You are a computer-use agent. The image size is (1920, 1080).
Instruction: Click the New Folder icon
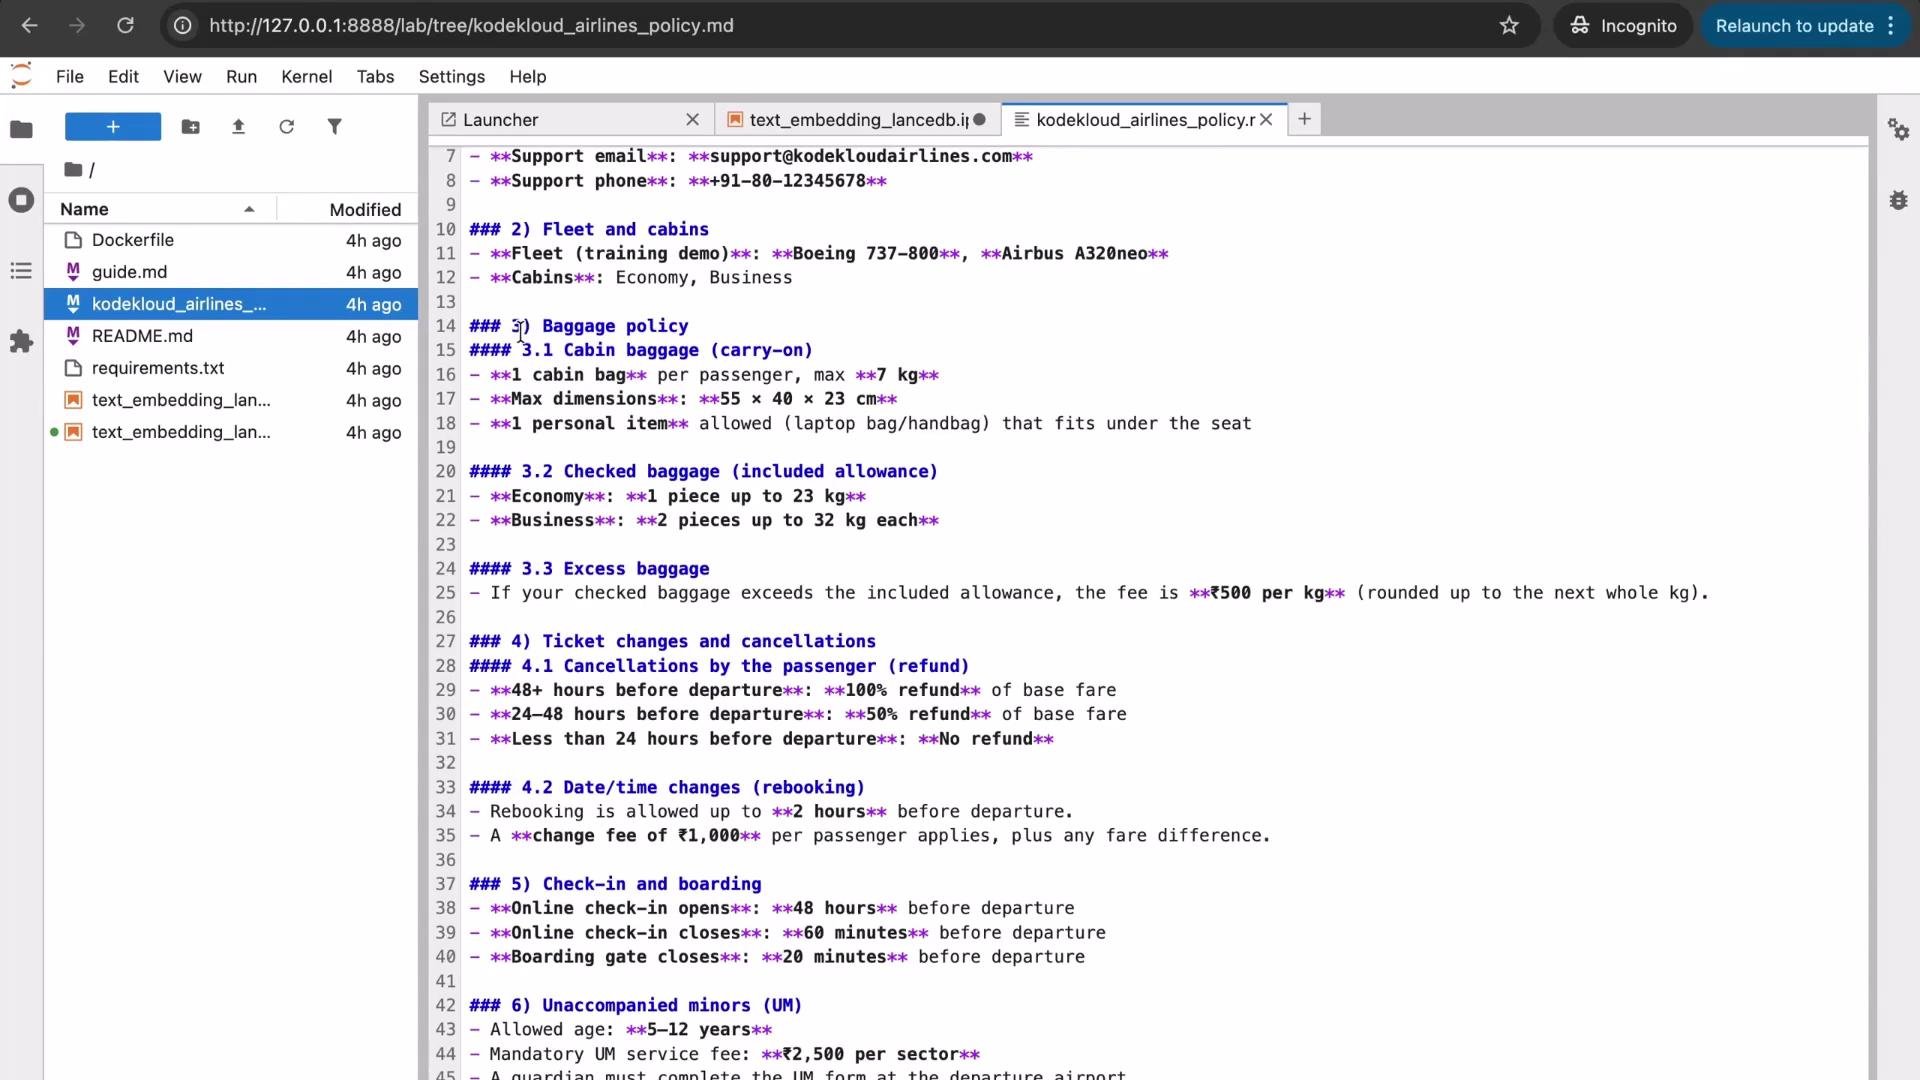click(190, 127)
